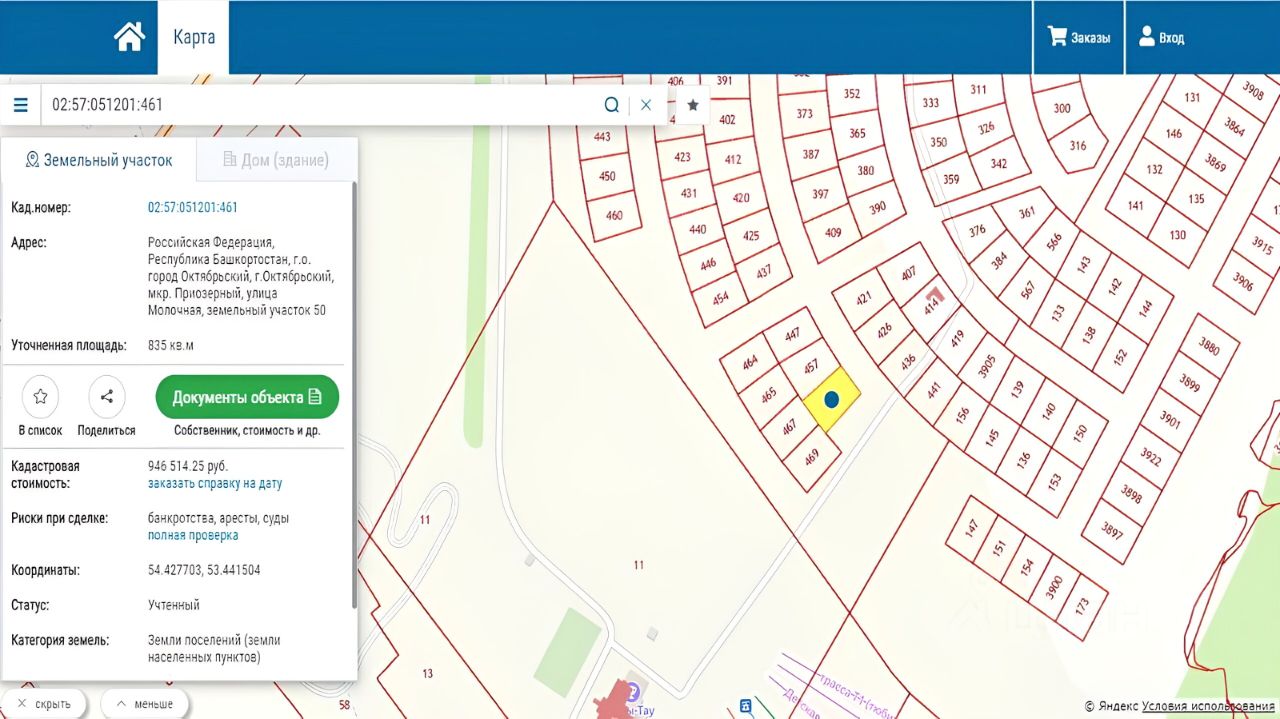Image resolution: width=1280 pixels, height=719 pixels.
Task: Select the Земельный участок tab
Action: tap(99, 160)
